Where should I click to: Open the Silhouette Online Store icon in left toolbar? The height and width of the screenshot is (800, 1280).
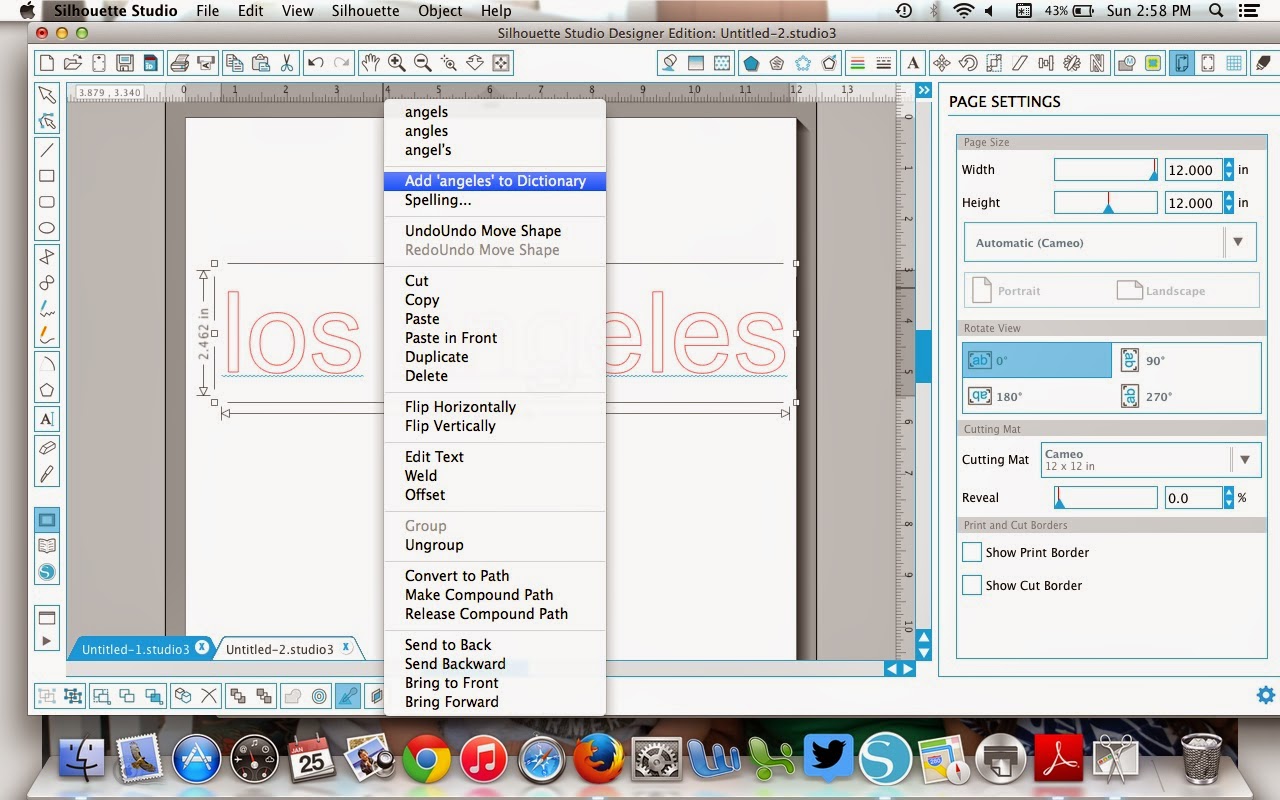(46, 573)
